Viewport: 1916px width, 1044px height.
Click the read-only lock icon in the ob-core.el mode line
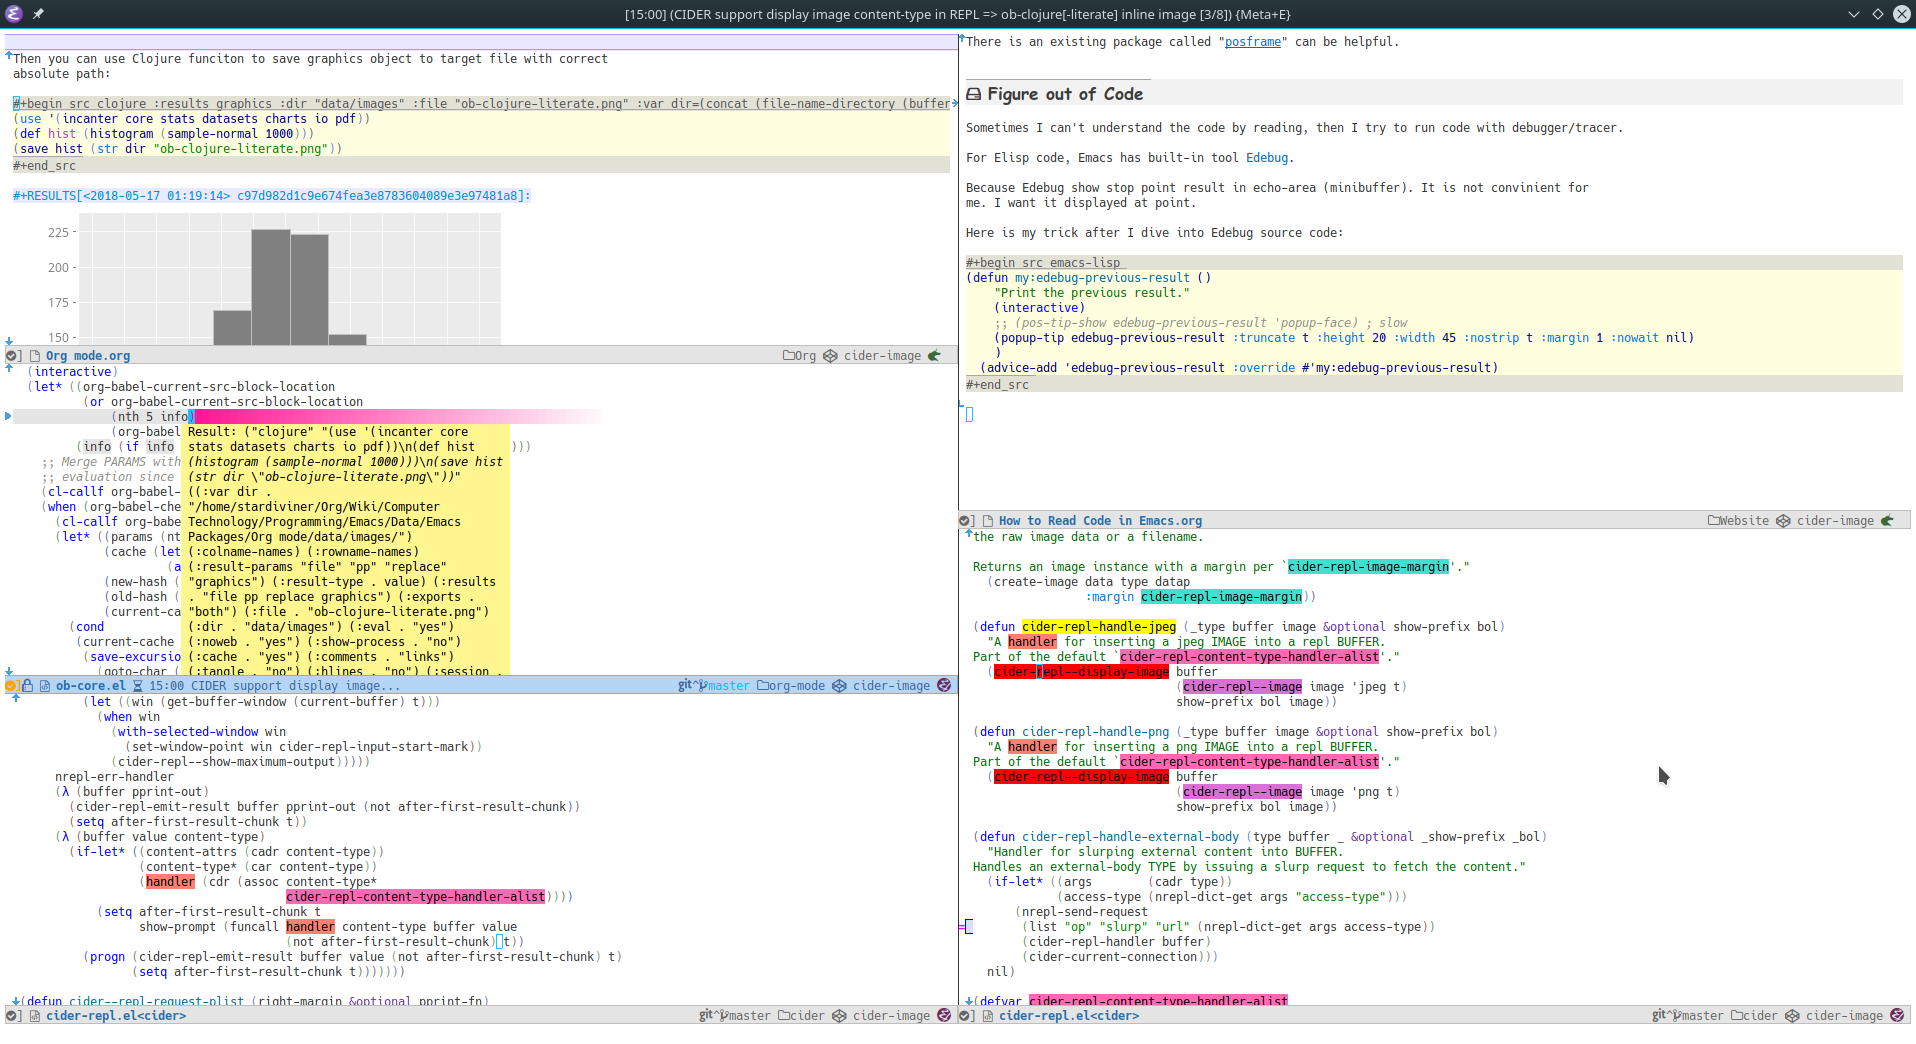28,686
